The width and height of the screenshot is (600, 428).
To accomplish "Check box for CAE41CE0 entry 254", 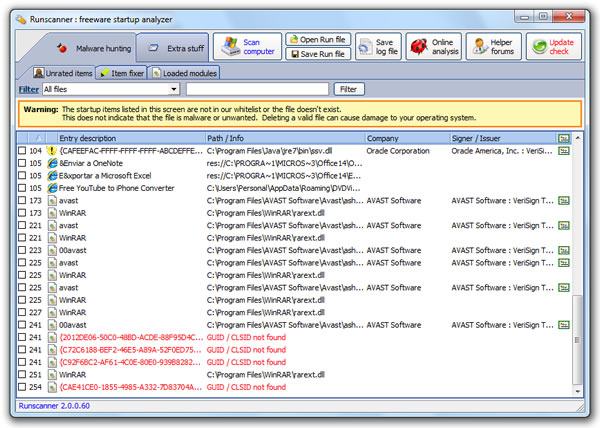I will click(x=22, y=387).
